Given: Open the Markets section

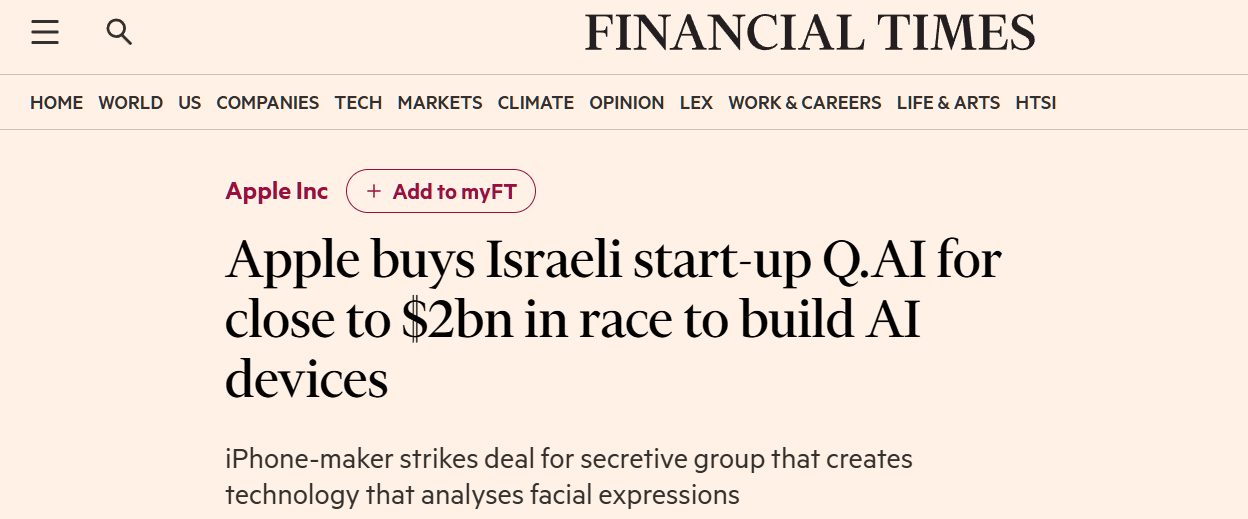Looking at the screenshot, I should coord(440,103).
